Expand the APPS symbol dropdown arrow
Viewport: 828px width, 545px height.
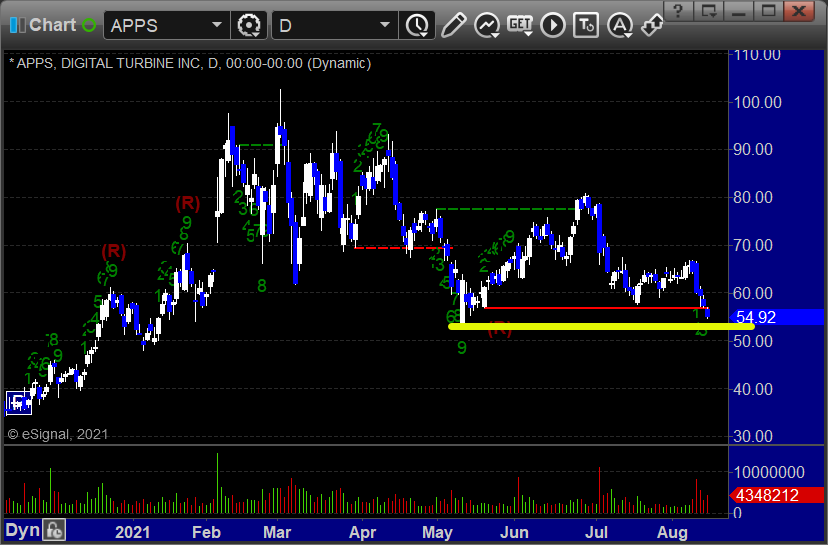(x=217, y=25)
